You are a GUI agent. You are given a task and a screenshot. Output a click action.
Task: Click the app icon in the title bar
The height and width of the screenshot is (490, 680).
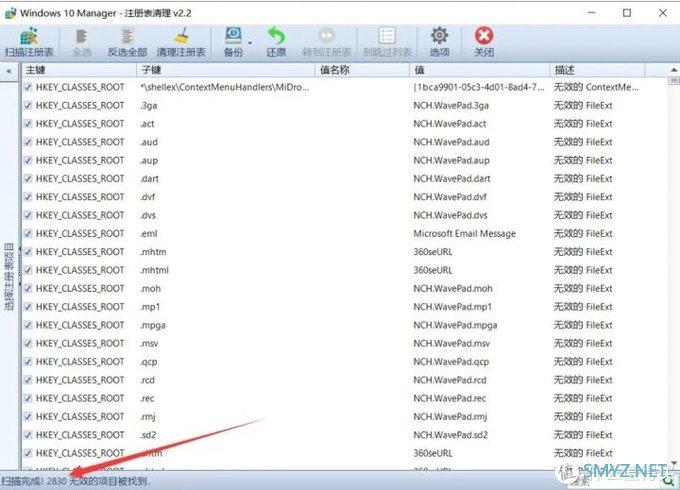point(10,13)
